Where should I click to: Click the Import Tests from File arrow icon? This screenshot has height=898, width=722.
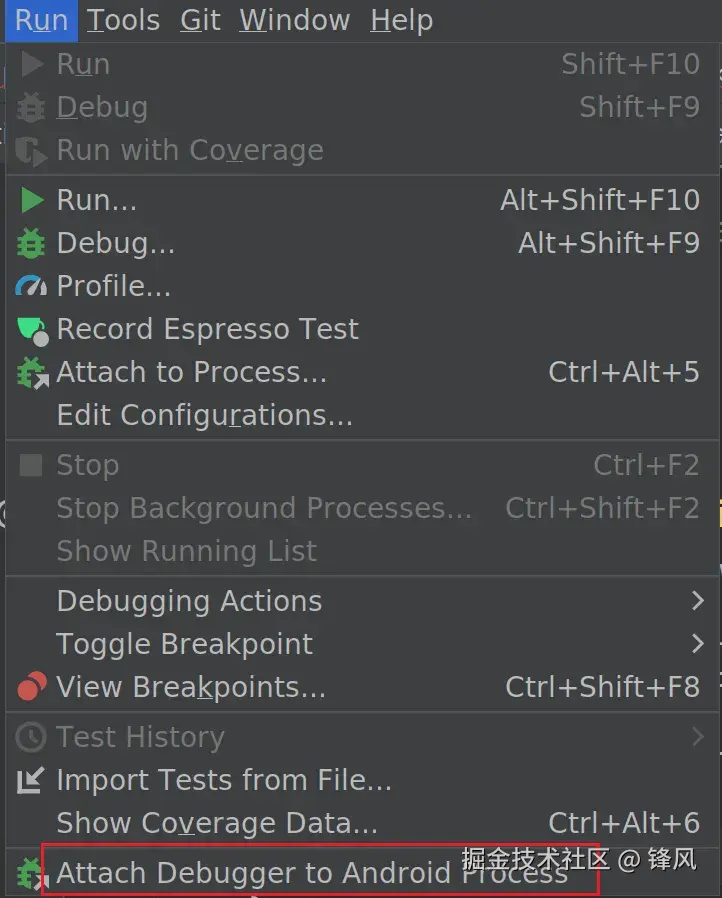click(32, 780)
